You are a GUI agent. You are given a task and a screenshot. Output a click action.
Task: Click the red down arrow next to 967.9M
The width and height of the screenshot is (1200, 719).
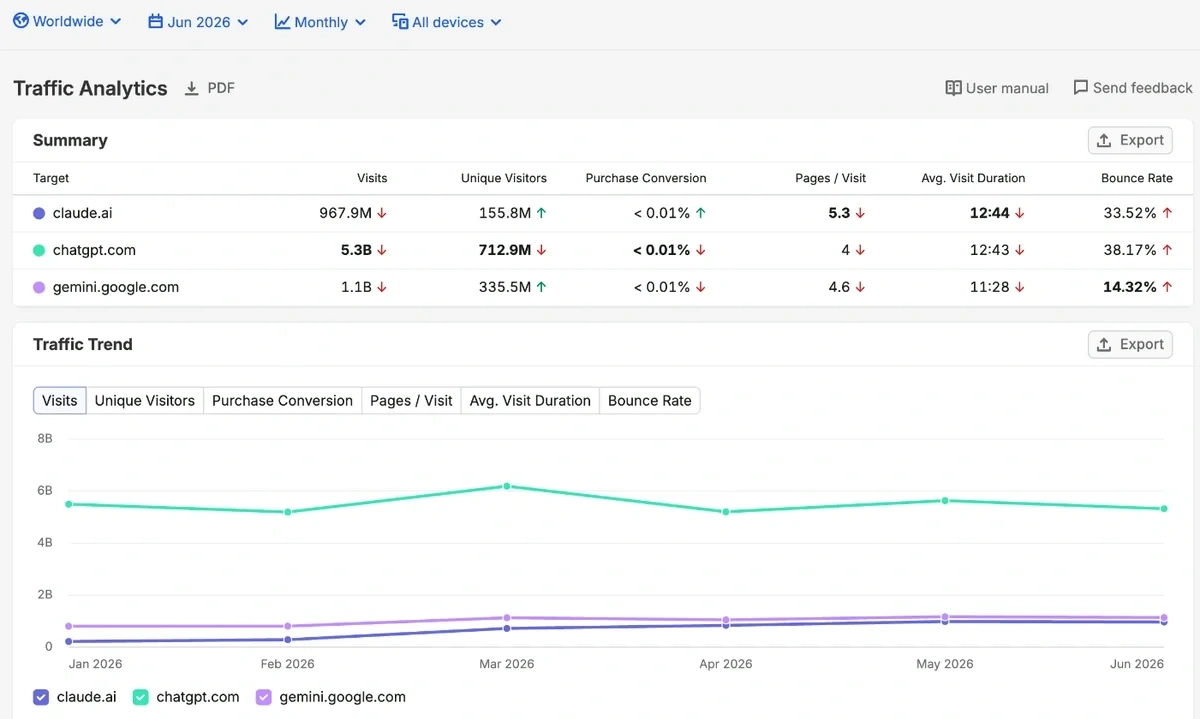(x=382, y=213)
